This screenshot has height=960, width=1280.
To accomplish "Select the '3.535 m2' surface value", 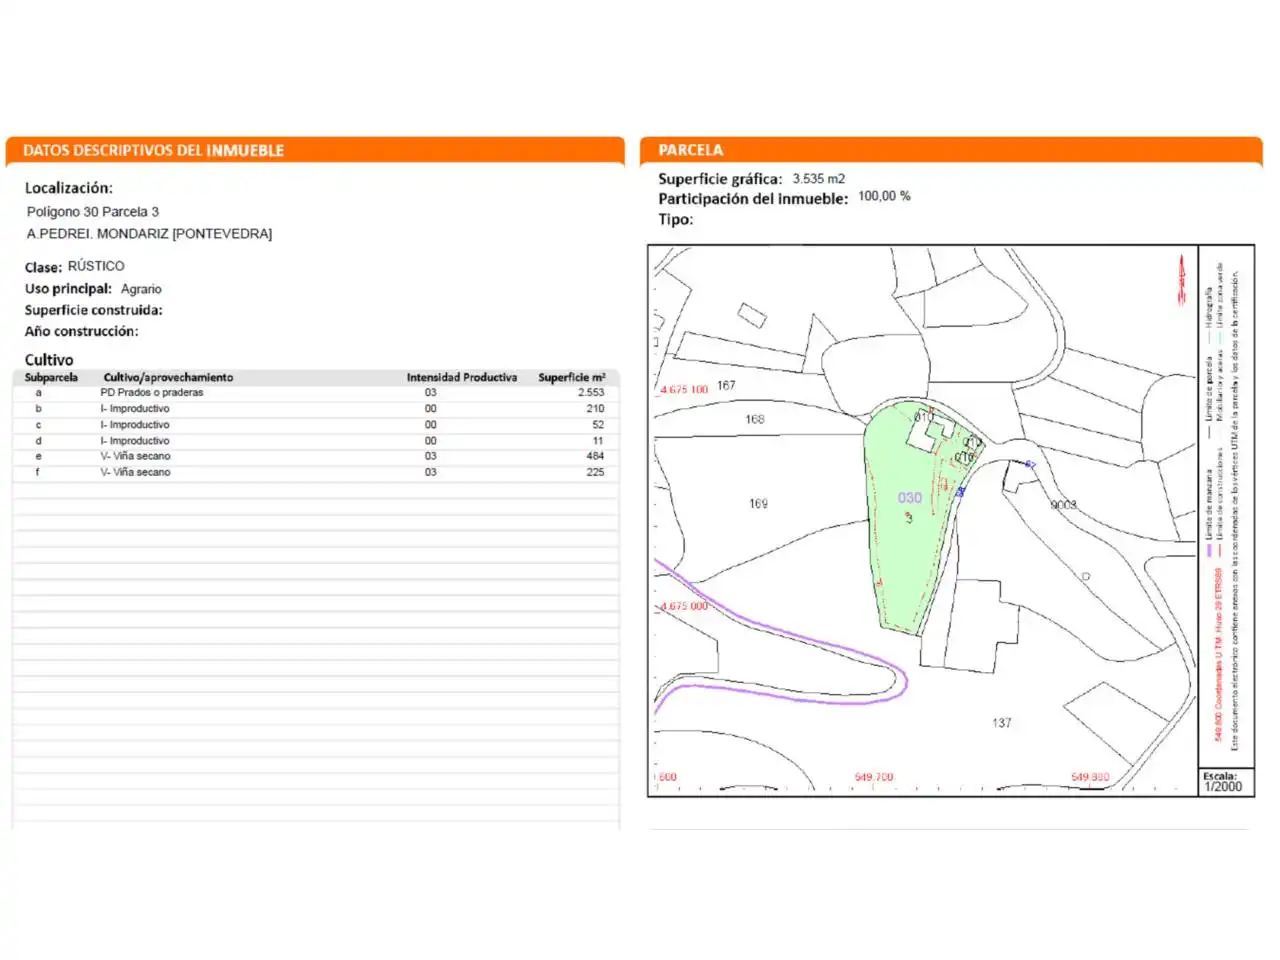I will [x=819, y=179].
